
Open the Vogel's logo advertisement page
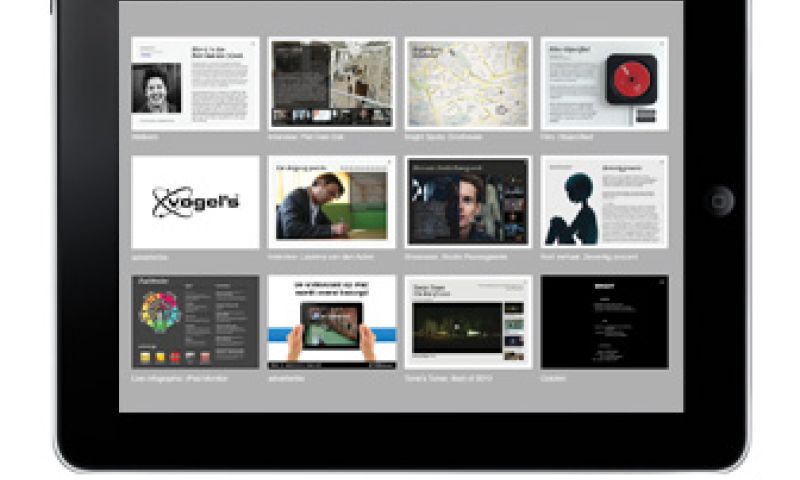click(195, 203)
